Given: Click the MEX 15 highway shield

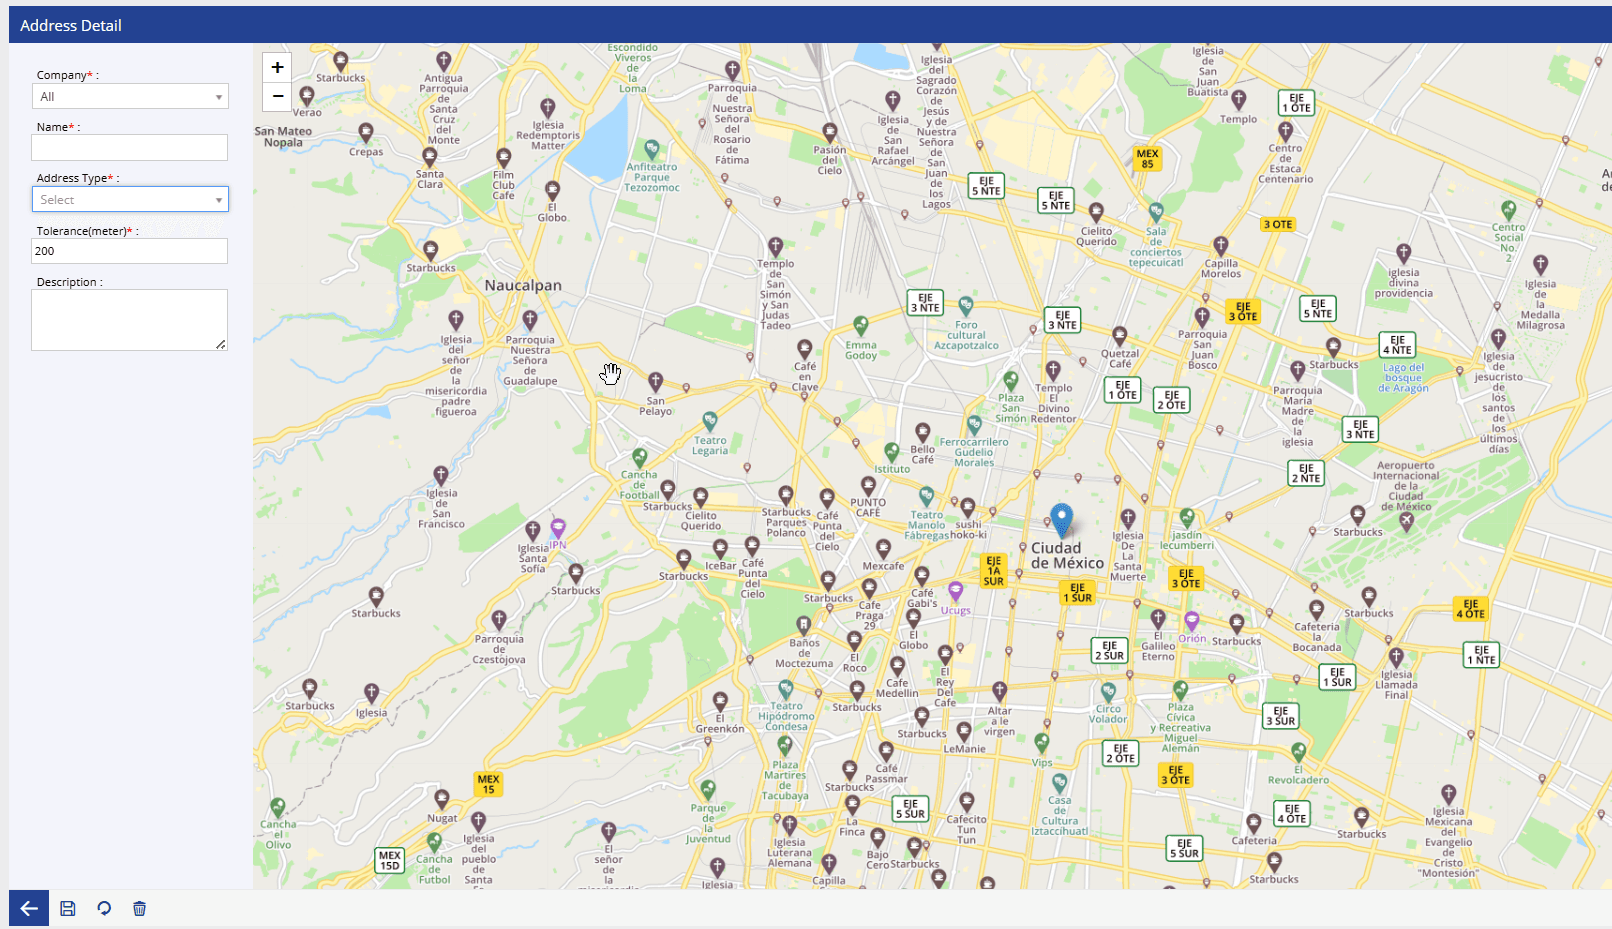Looking at the screenshot, I should click(x=488, y=784).
